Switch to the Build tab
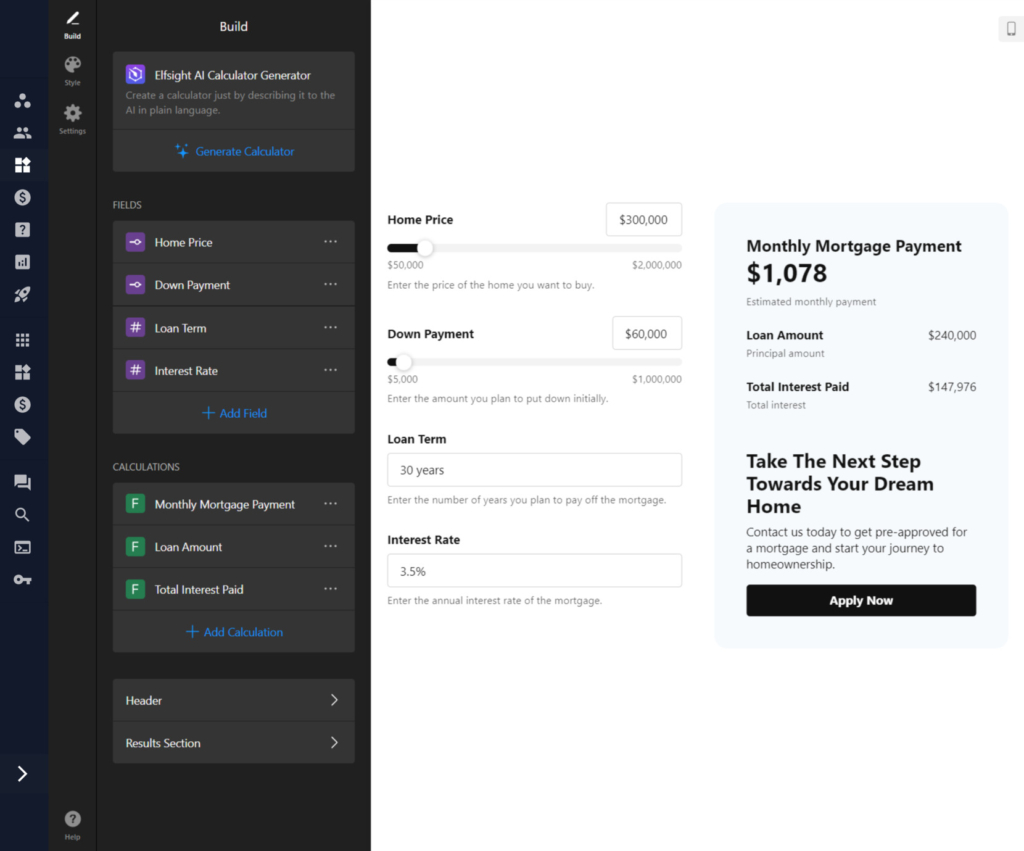Image resolution: width=1024 pixels, height=851 pixels. coord(72,20)
